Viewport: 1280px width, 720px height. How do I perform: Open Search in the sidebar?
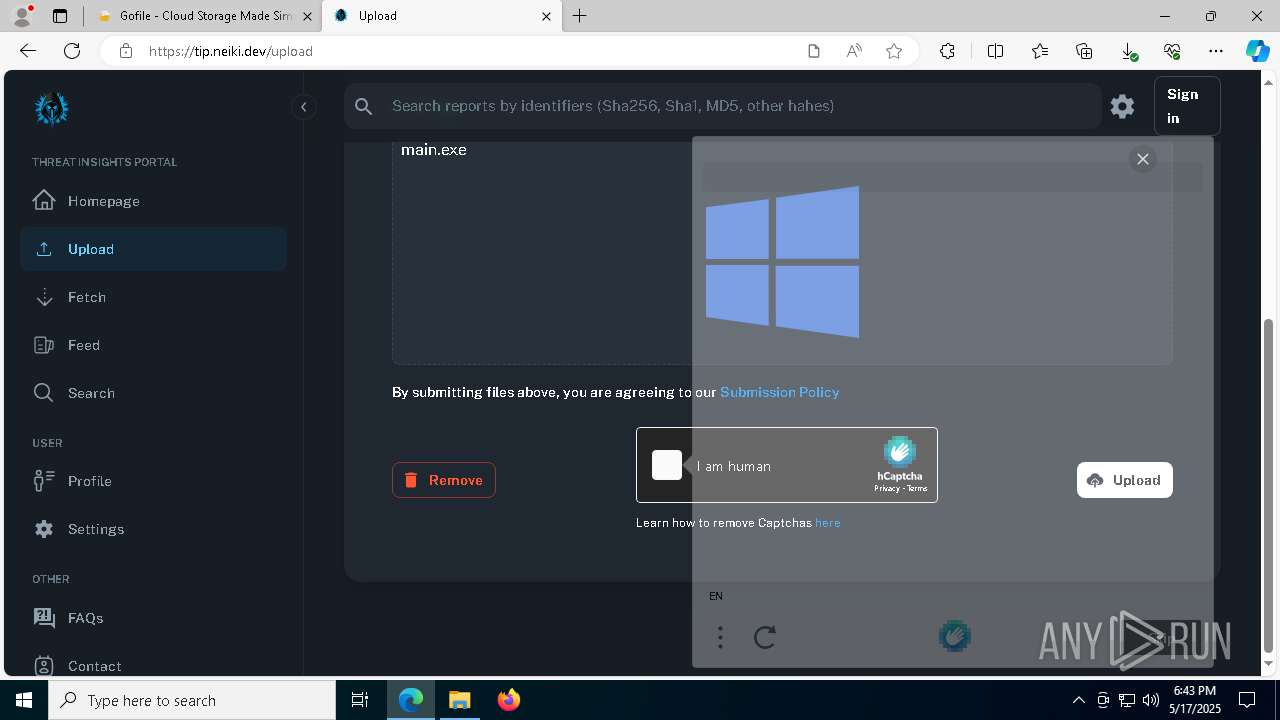click(x=153, y=393)
